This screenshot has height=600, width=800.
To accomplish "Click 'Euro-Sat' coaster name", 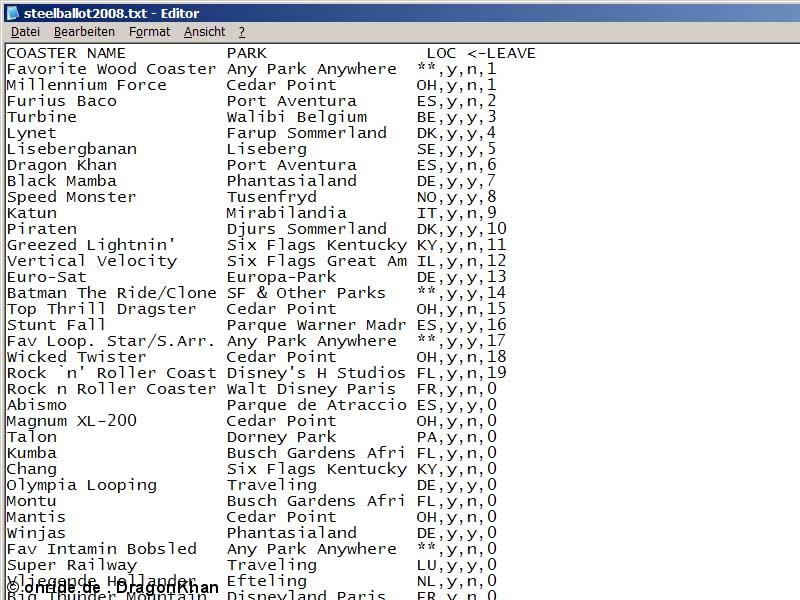I will click(46, 277).
